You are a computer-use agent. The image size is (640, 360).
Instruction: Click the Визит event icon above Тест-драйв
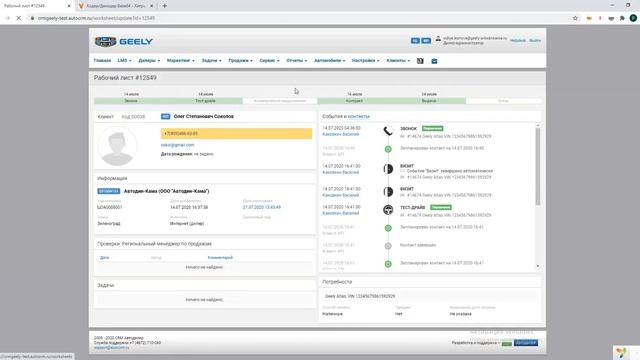388,191
